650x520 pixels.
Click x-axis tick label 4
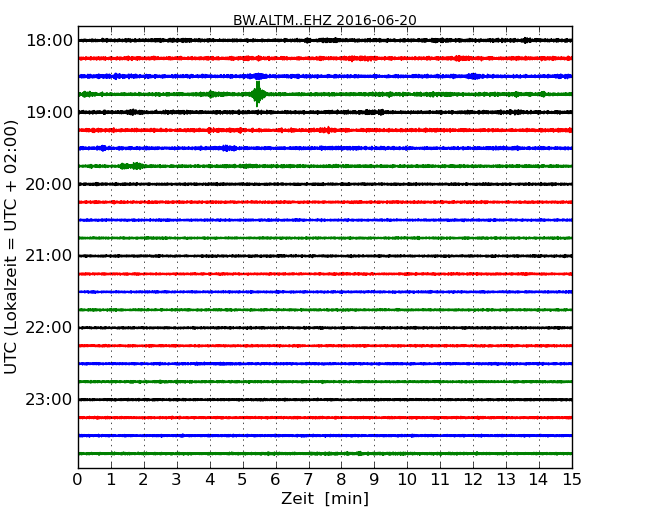210,480
